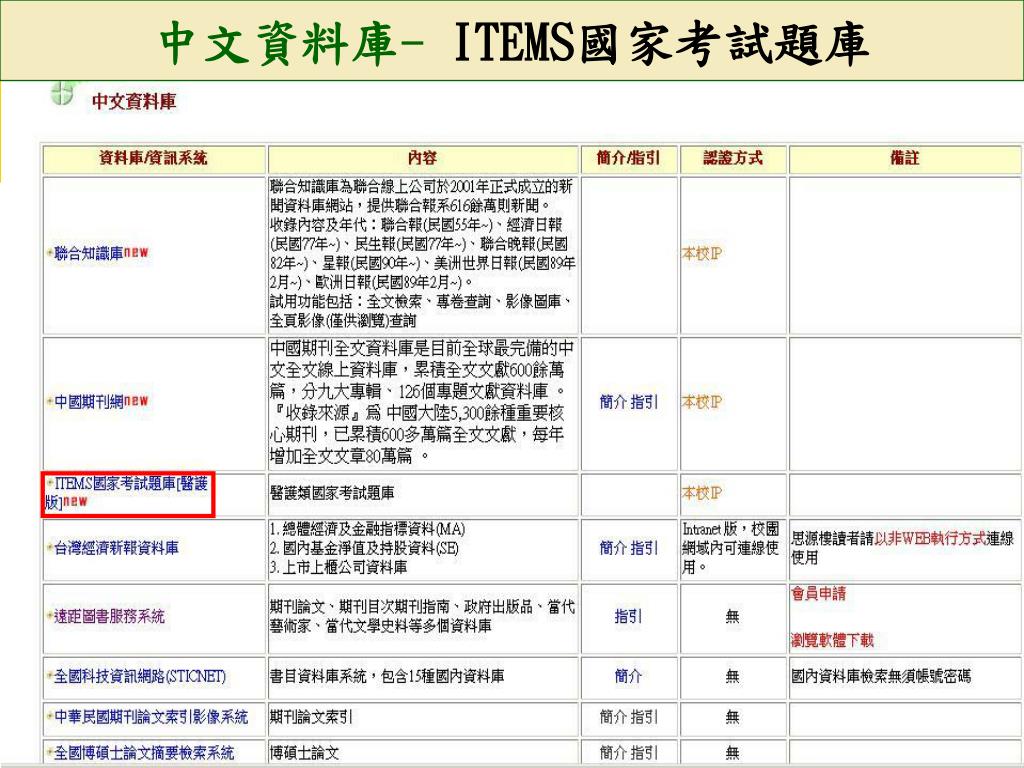Open the 瀏覽軟體下載 link

coord(832,640)
